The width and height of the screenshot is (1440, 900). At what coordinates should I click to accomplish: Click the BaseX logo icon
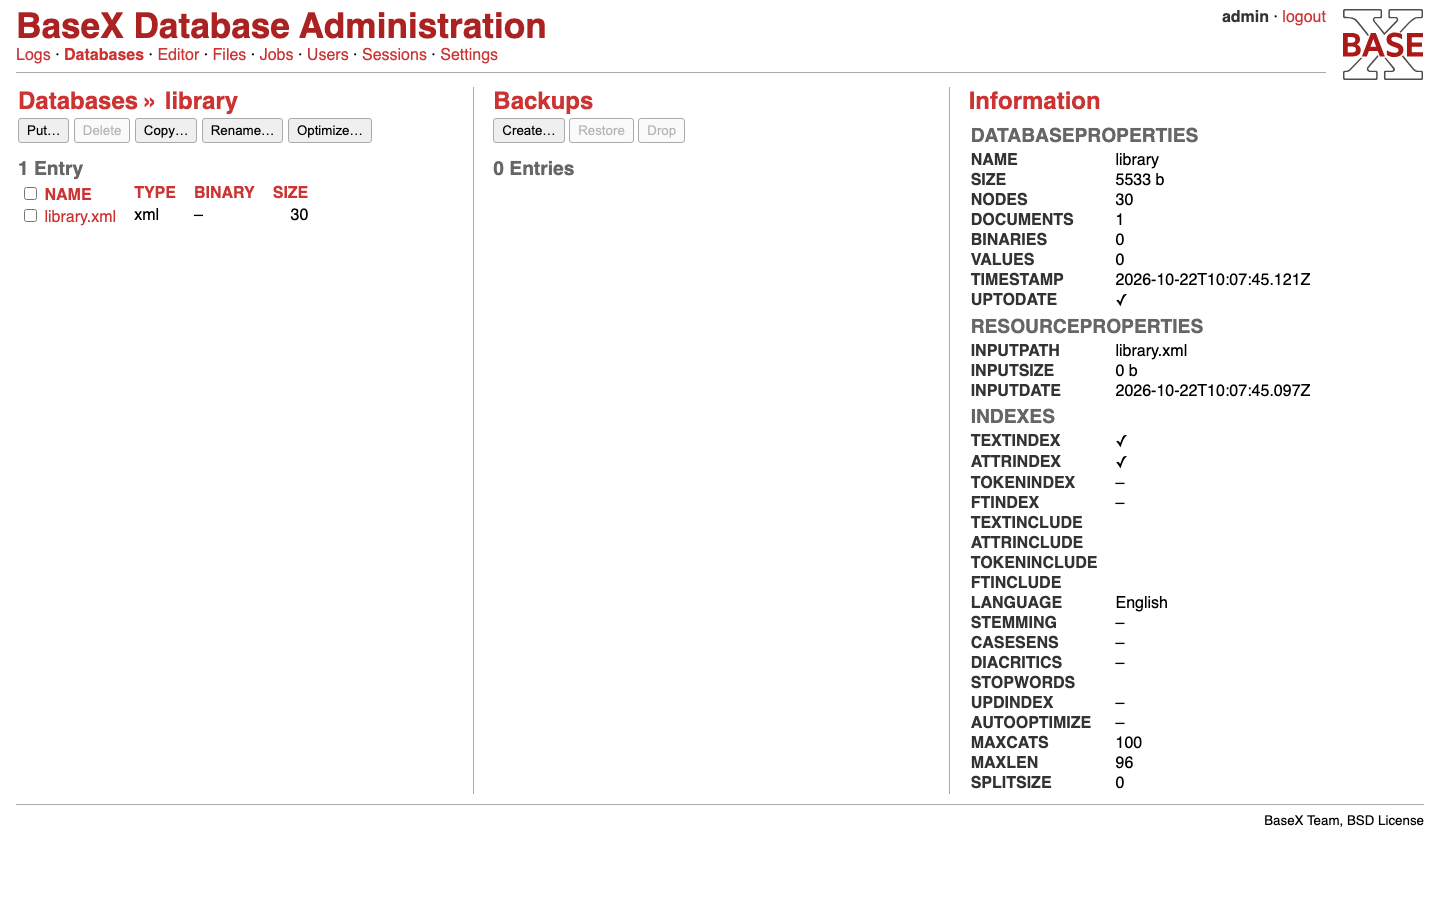pos(1383,45)
